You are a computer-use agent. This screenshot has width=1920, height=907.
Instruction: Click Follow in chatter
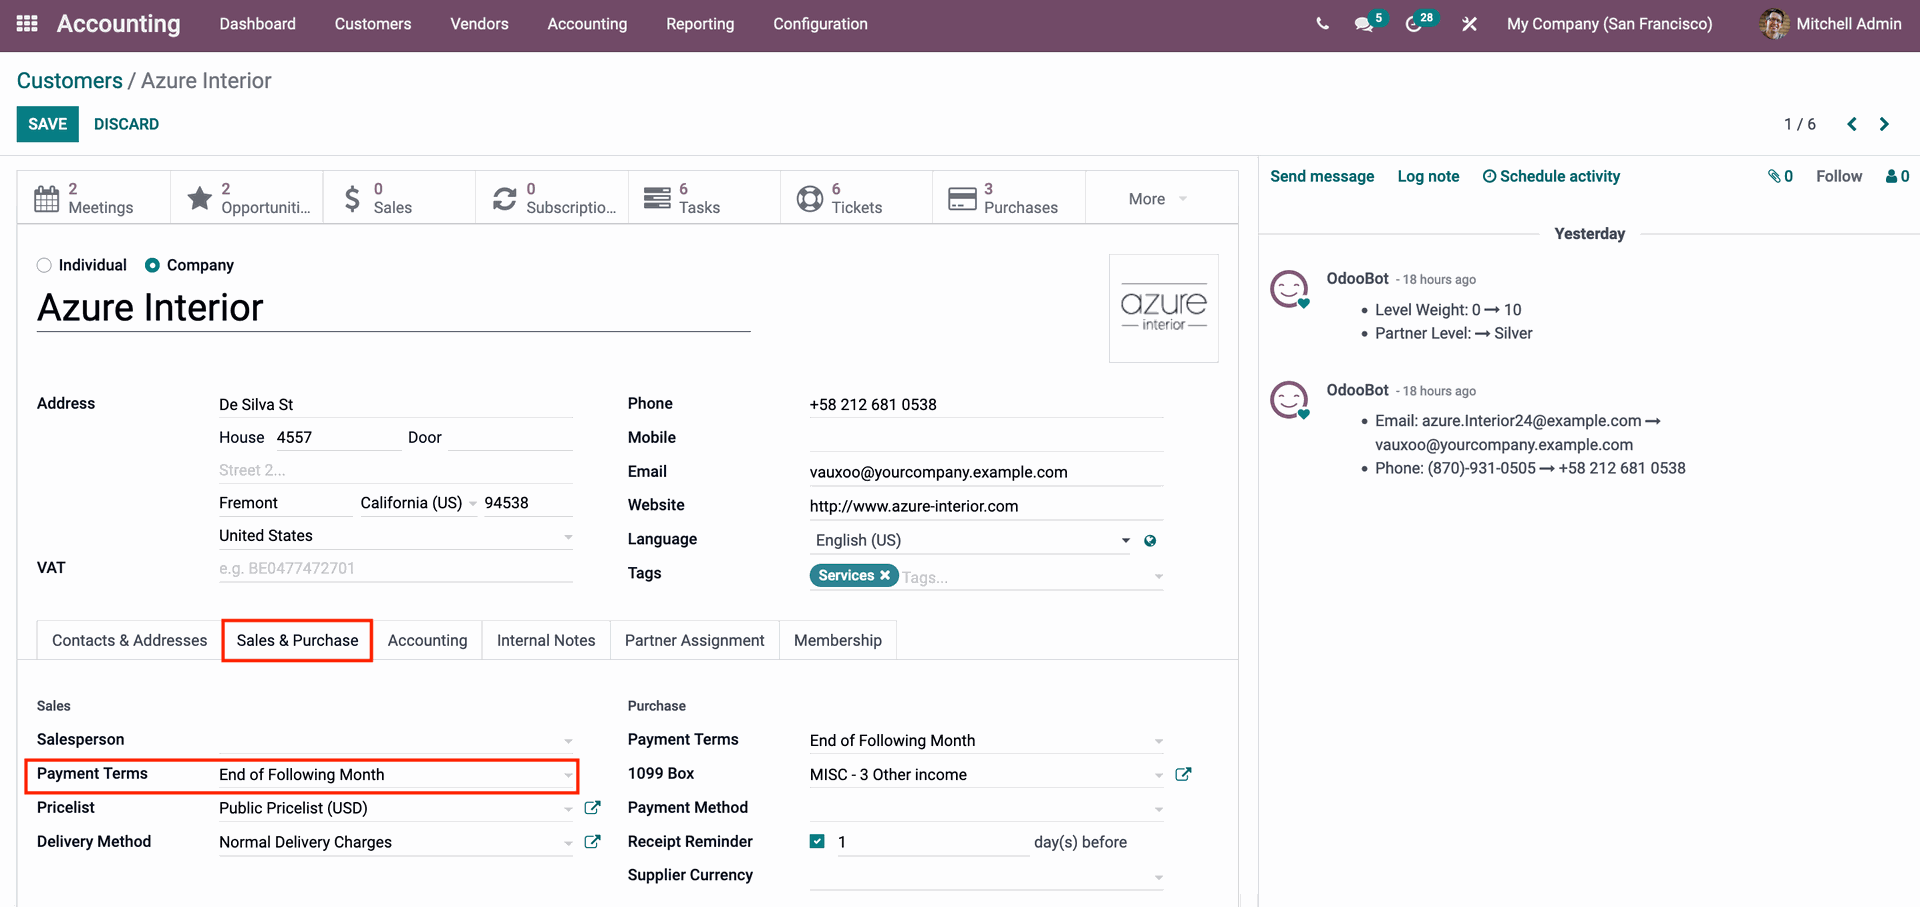coord(1839,176)
